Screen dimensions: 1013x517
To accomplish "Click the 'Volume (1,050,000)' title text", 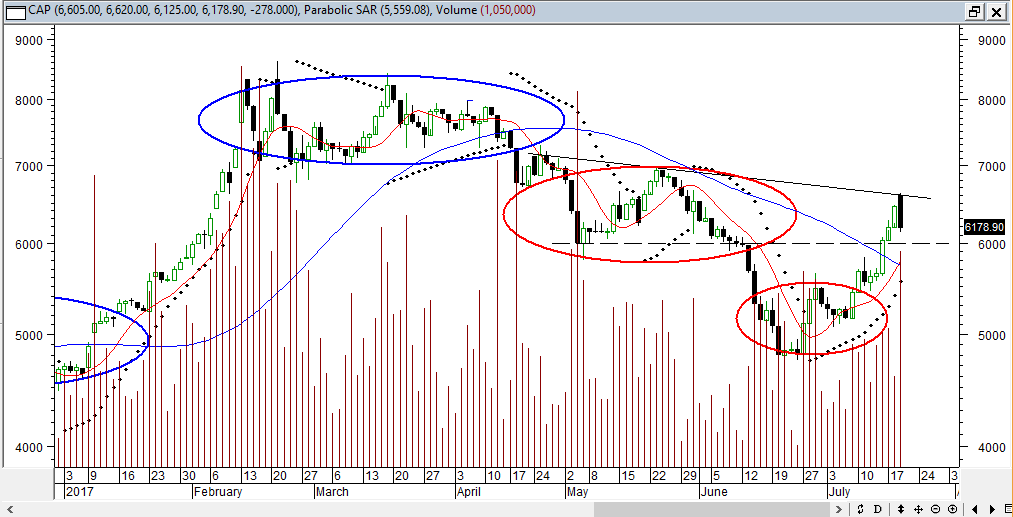I will 484,11.
